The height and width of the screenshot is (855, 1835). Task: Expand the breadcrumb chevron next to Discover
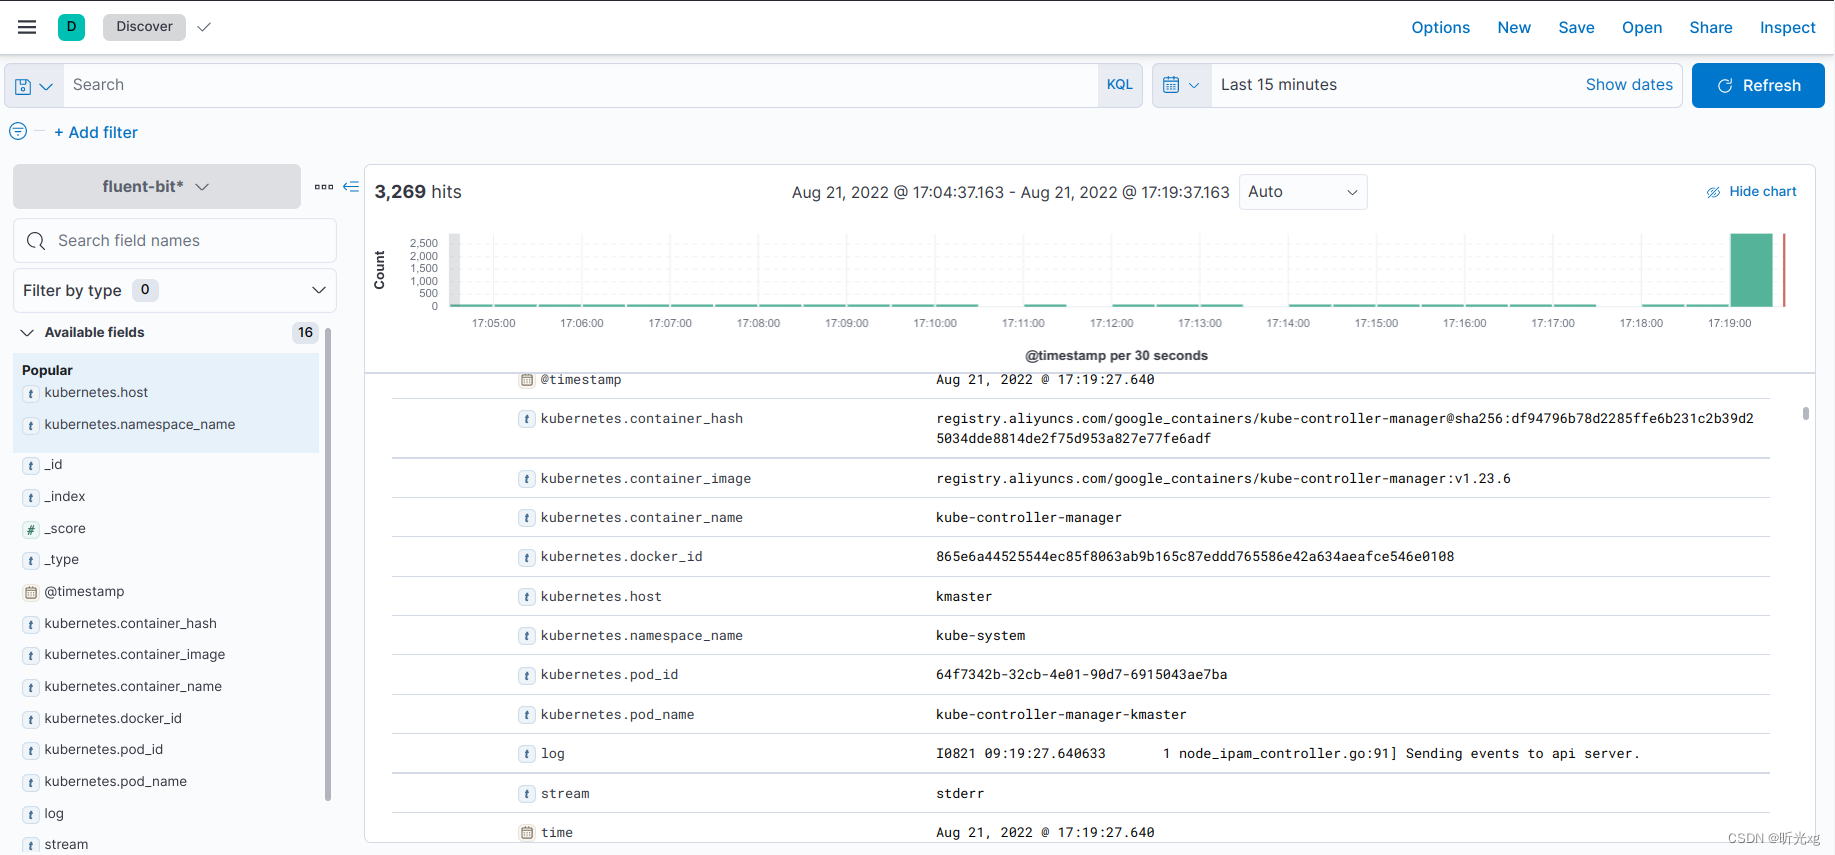point(204,27)
